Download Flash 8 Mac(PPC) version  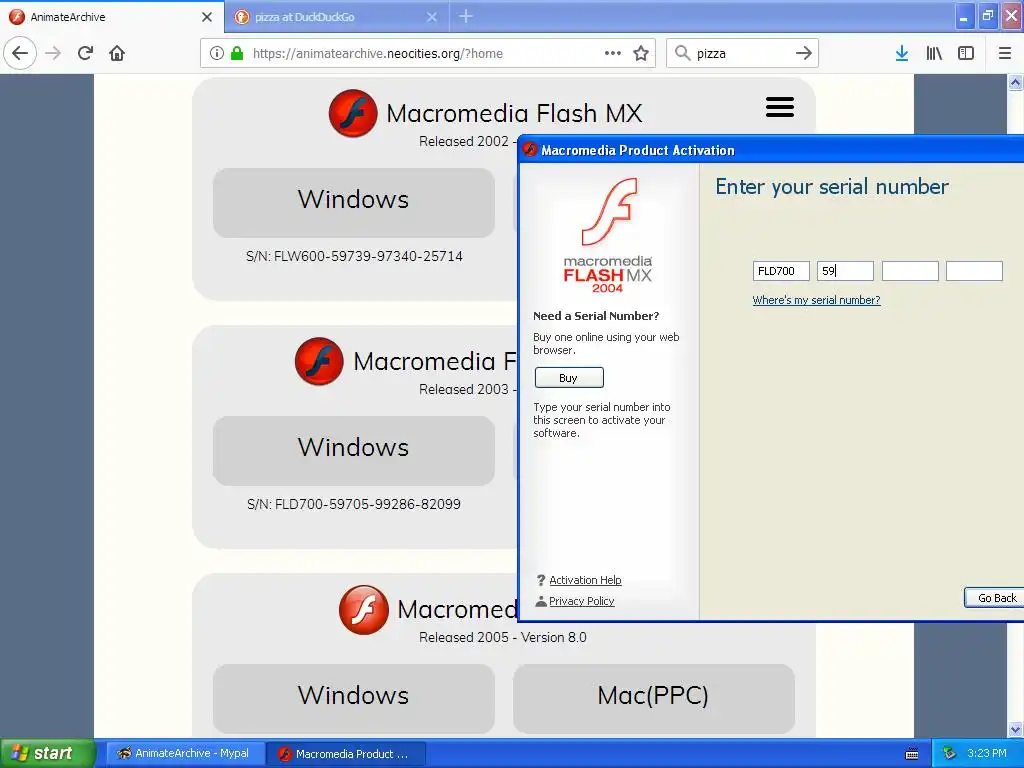pos(654,698)
